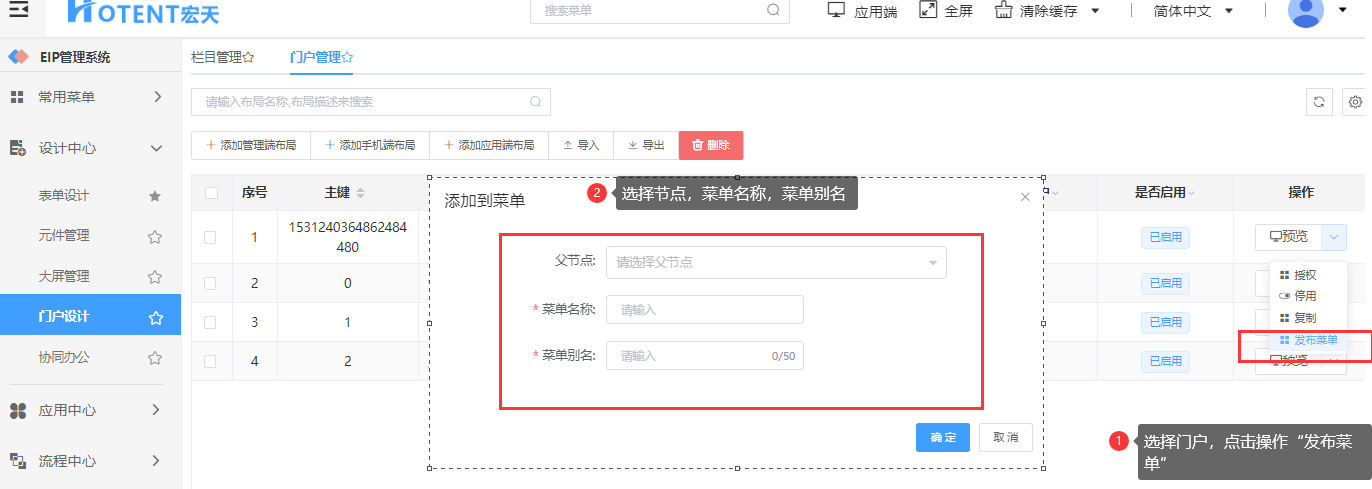Open the 应用端 monitor icon
Screen dimensions: 1372x489
coord(836,10)
